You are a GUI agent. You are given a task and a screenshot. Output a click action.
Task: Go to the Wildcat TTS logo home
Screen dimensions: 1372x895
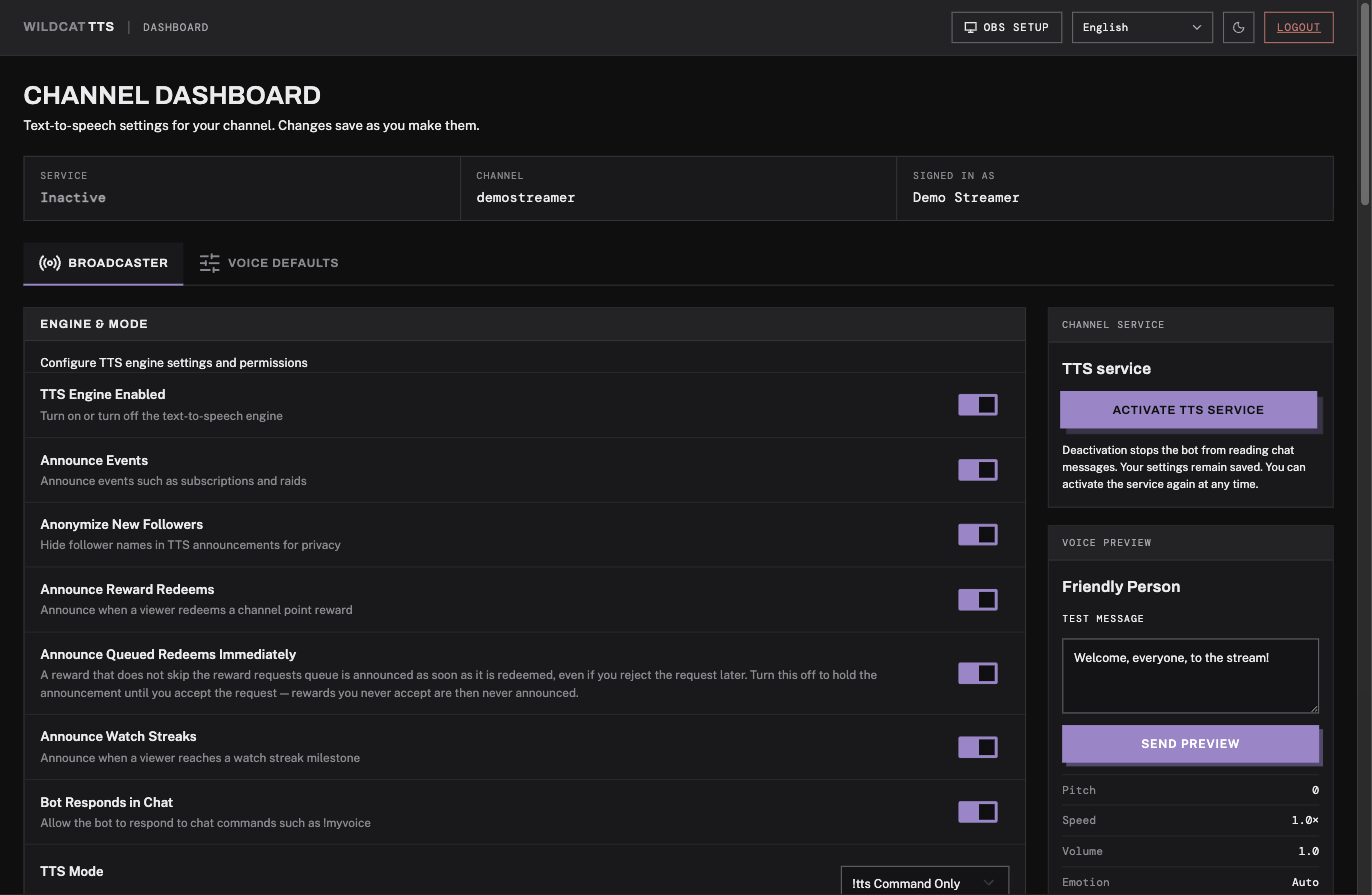click(x=69, y=27)
